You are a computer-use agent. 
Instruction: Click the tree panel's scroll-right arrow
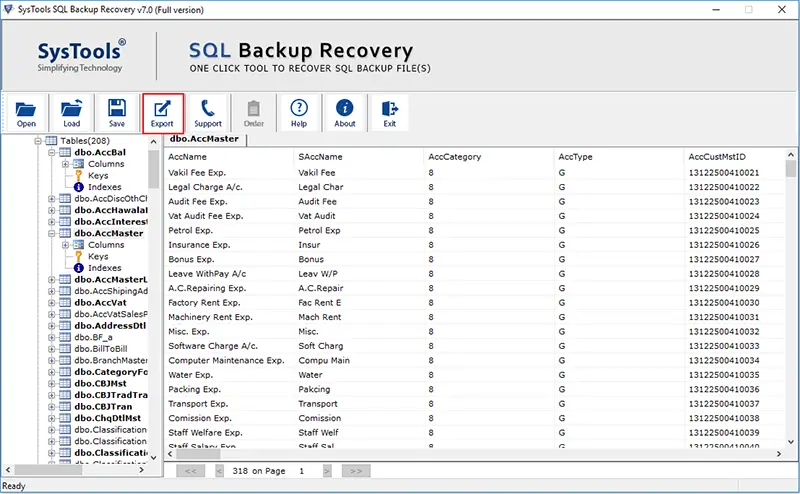click(x=141, y=470)
